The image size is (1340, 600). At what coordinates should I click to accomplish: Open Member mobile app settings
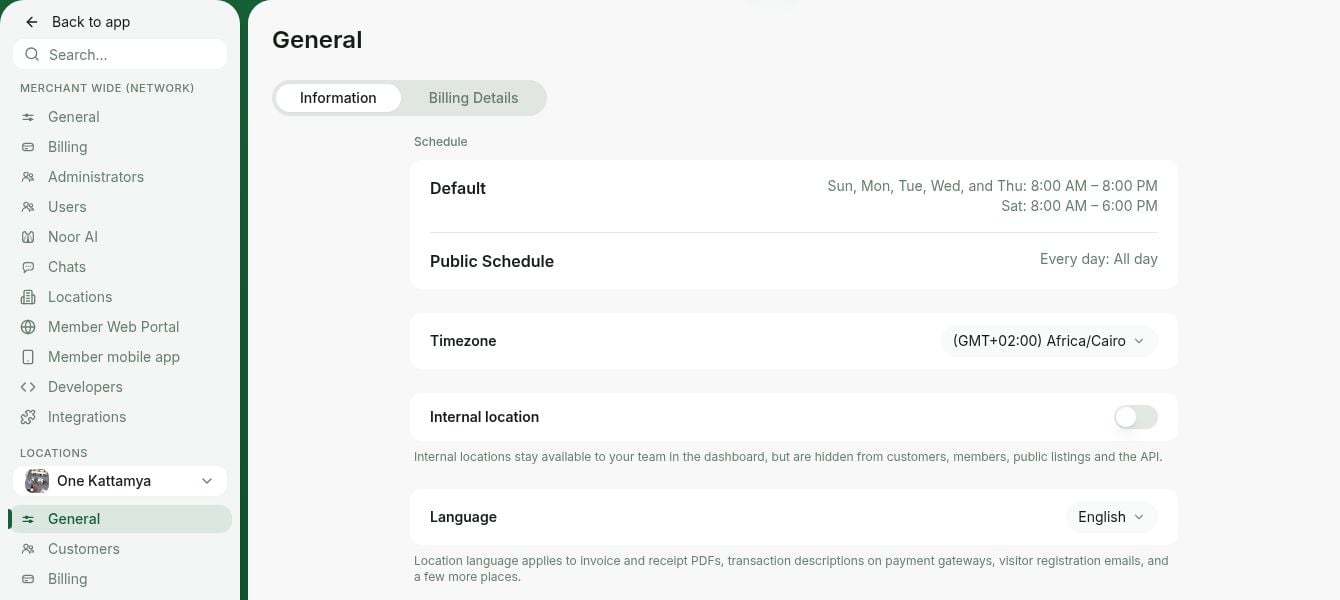pos(120,357)
